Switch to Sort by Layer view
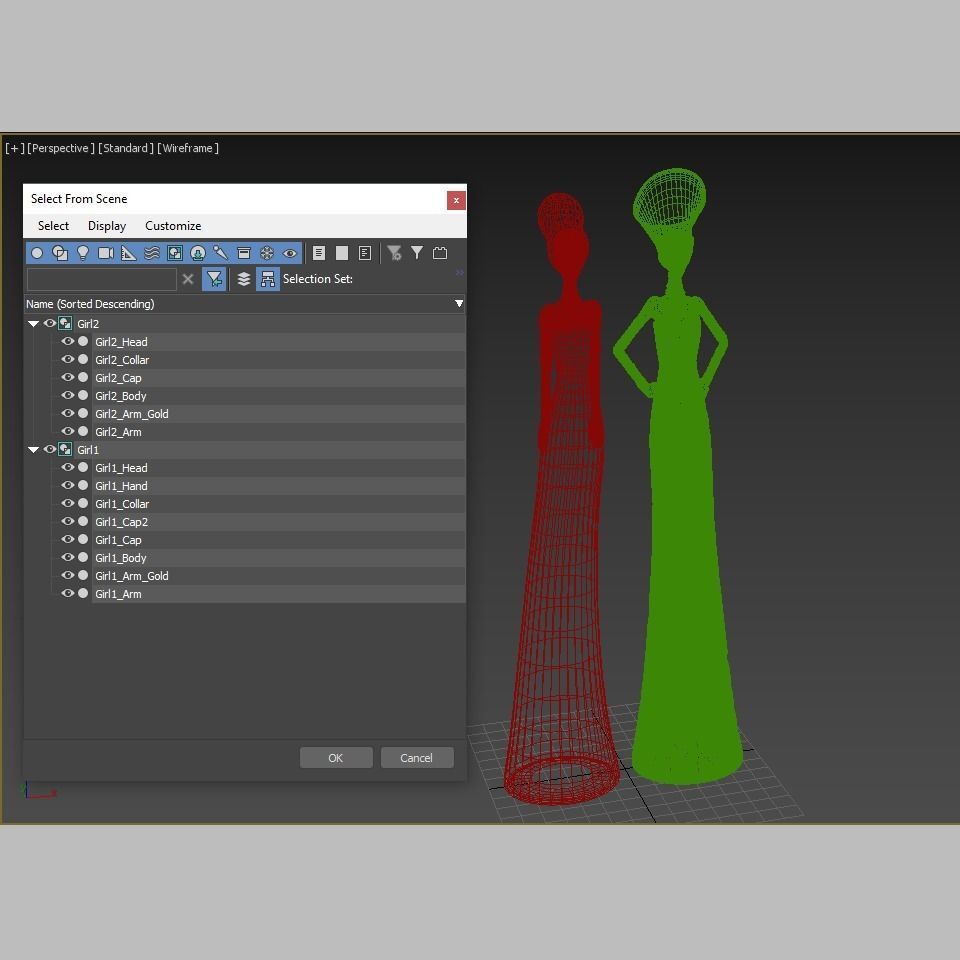The width and height of the screenshot is (960, 960). tap(244, 279)
